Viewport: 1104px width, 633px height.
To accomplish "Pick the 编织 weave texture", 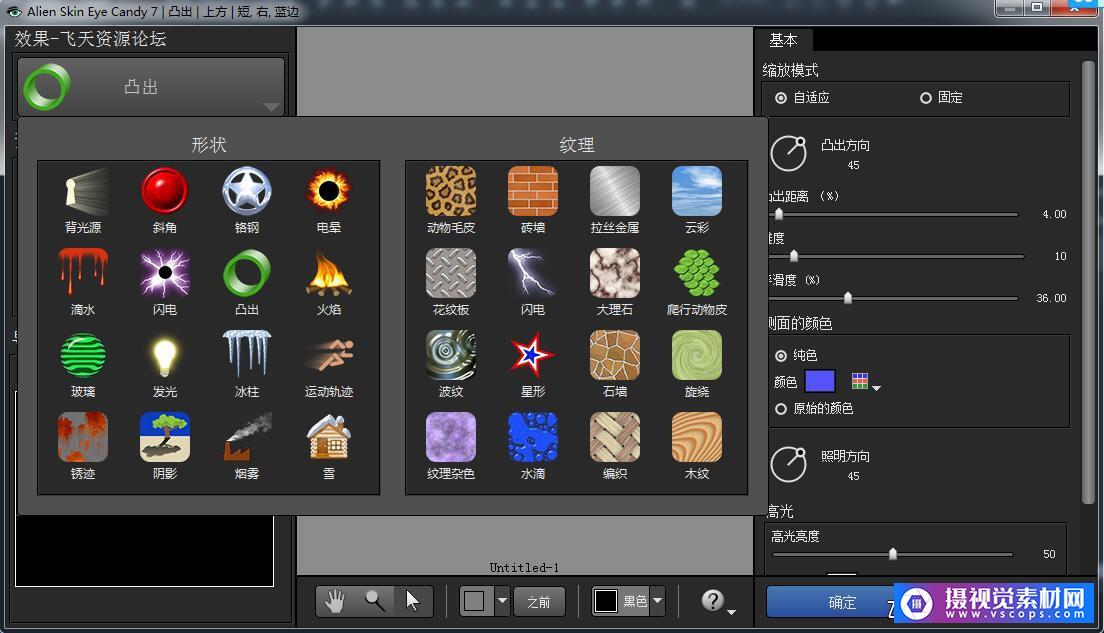I will 615,446.
